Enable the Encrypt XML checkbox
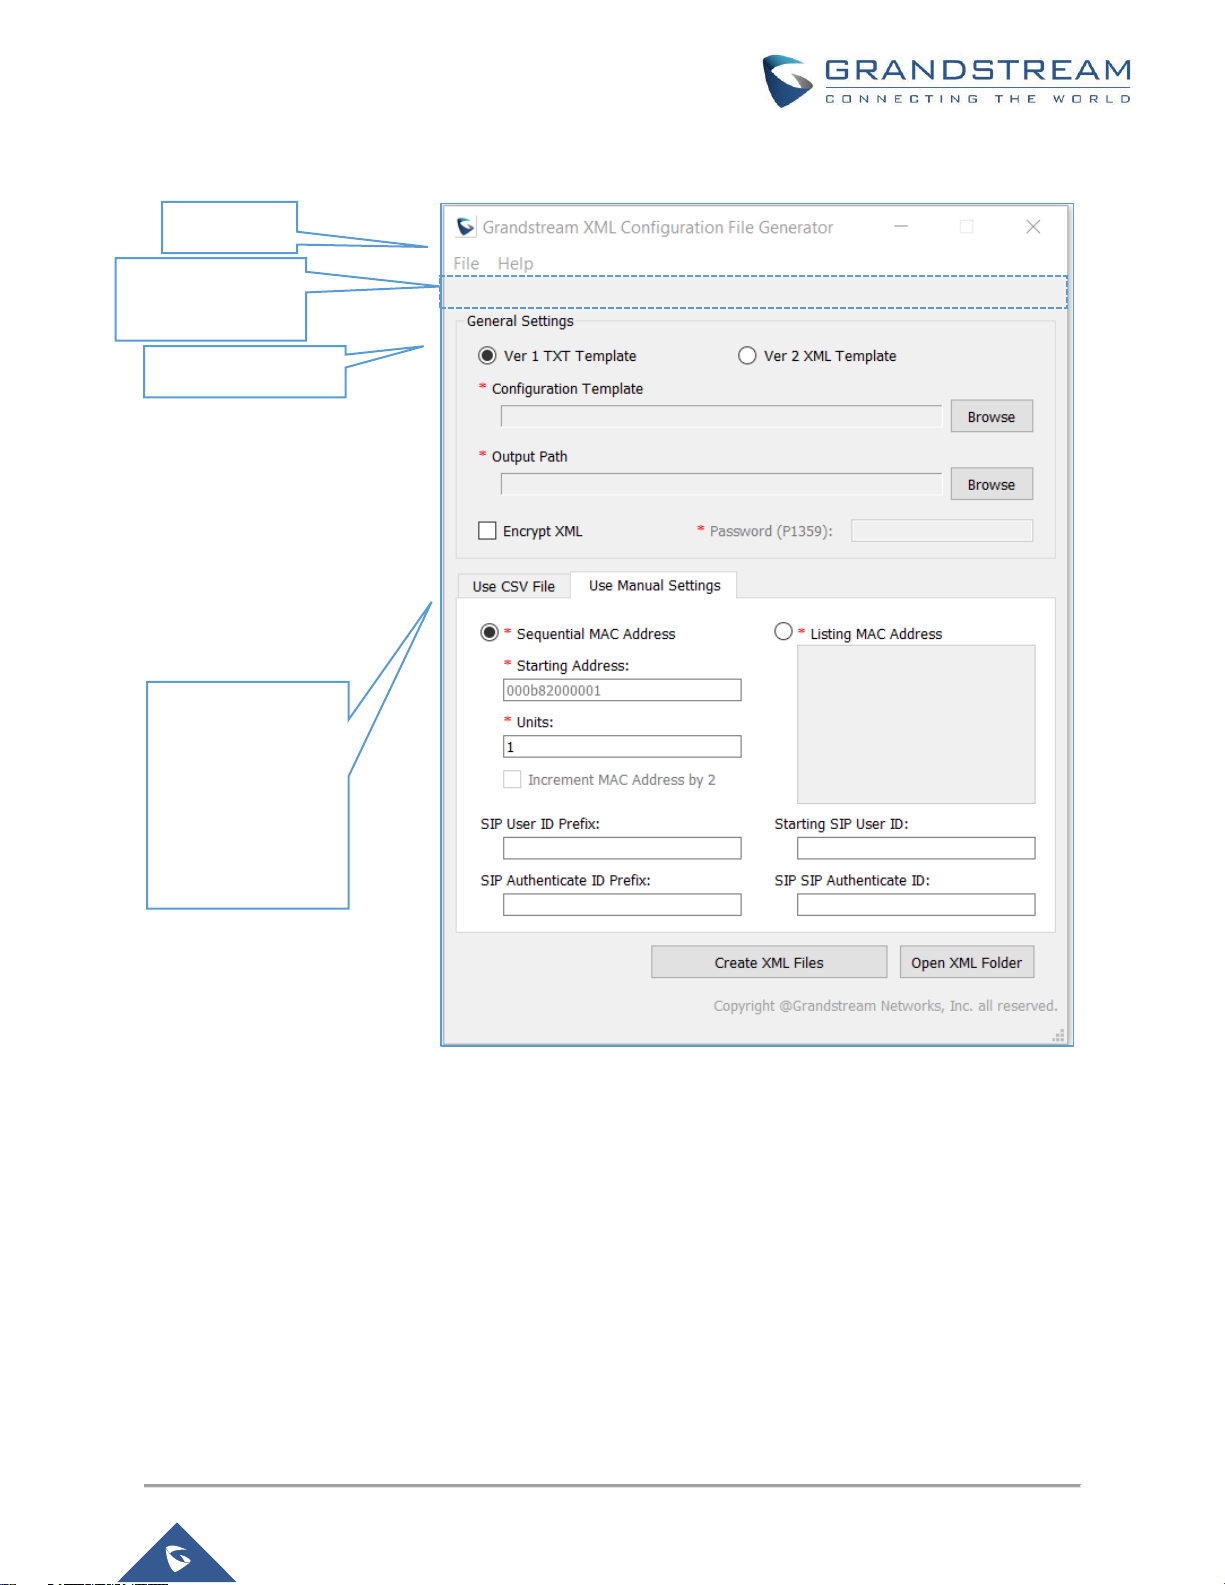The image size is (1225, 1585). [x=487, y=530]
